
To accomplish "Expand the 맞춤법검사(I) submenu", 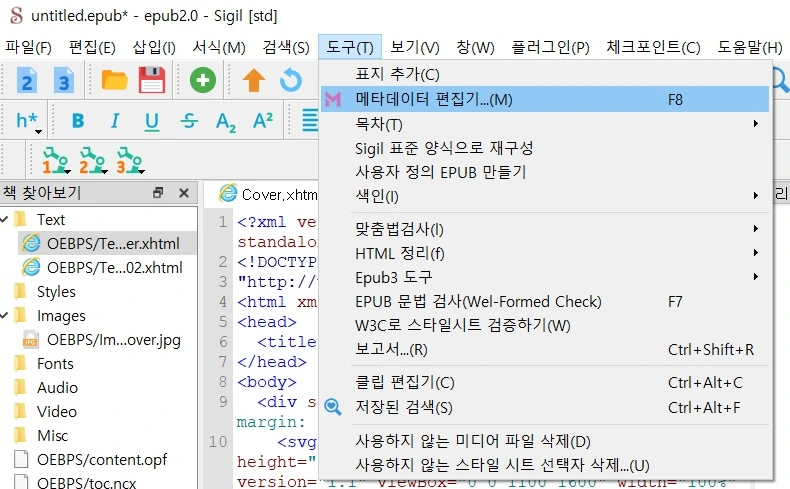I will [545, 229].
